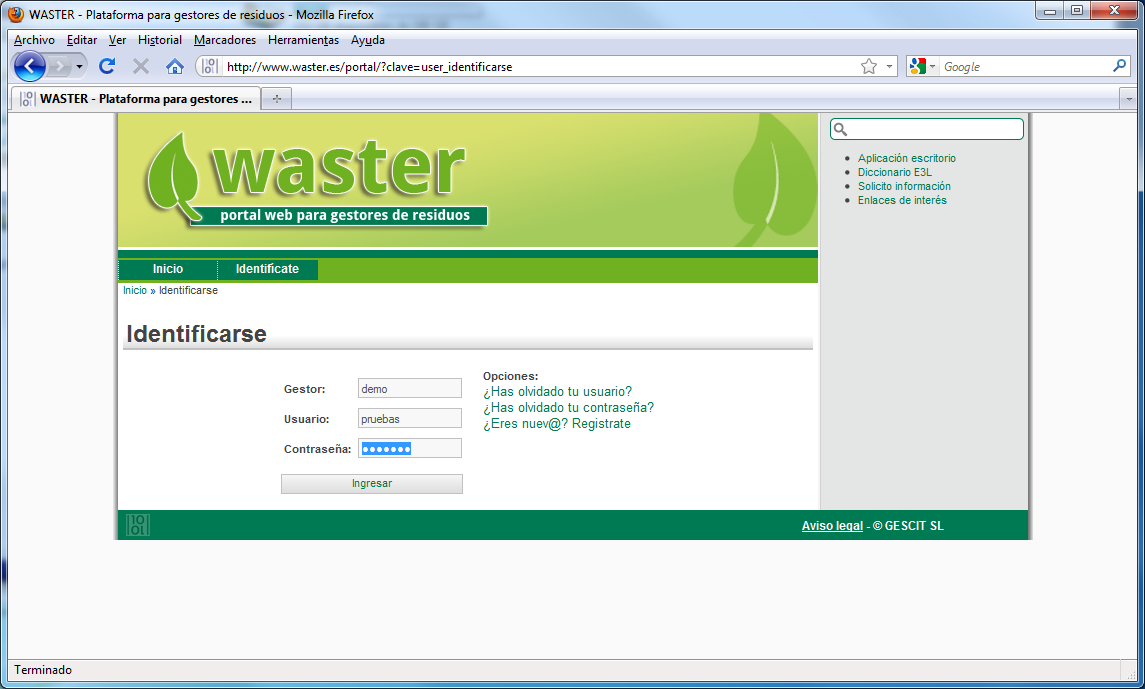Click the browser back arrow button
The height and width of the screenshot is (689, 1145).
[30, 66]
